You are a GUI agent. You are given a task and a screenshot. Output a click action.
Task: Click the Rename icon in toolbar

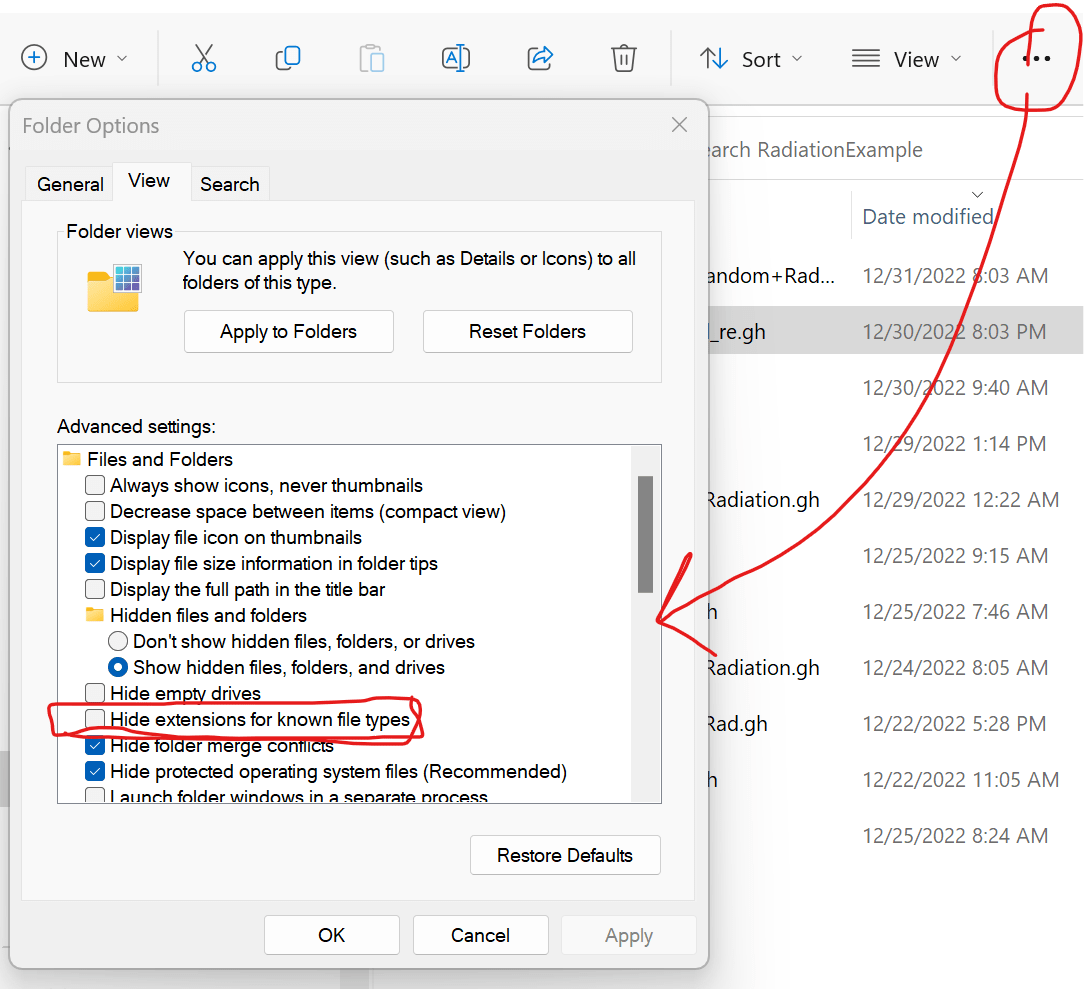(x=456, y=58)
